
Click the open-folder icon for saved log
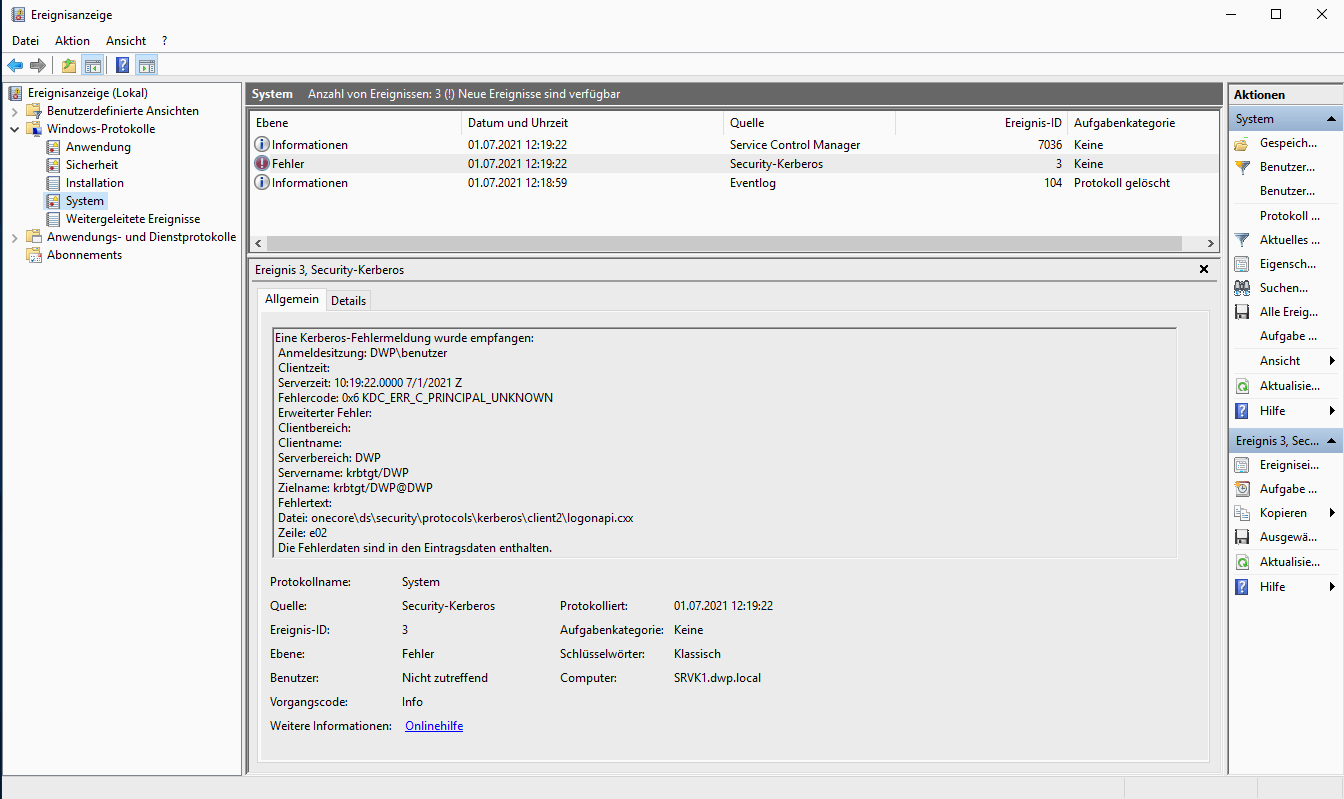coord(1242,144)
